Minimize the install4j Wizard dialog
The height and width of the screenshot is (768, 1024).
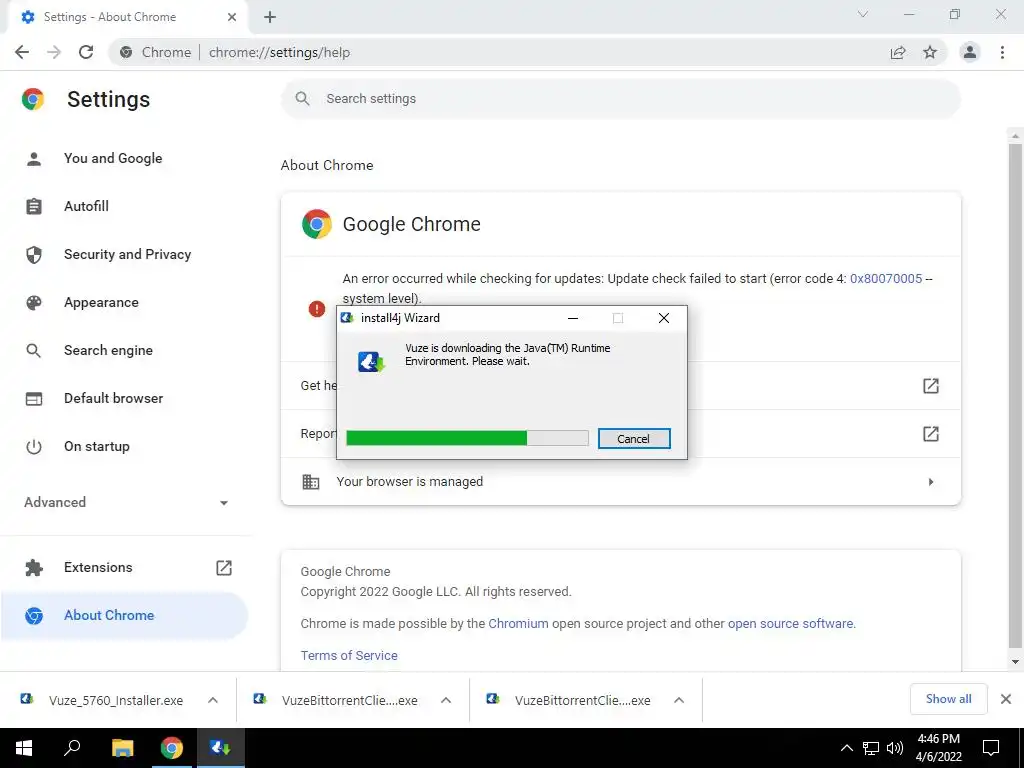[573, 318]
